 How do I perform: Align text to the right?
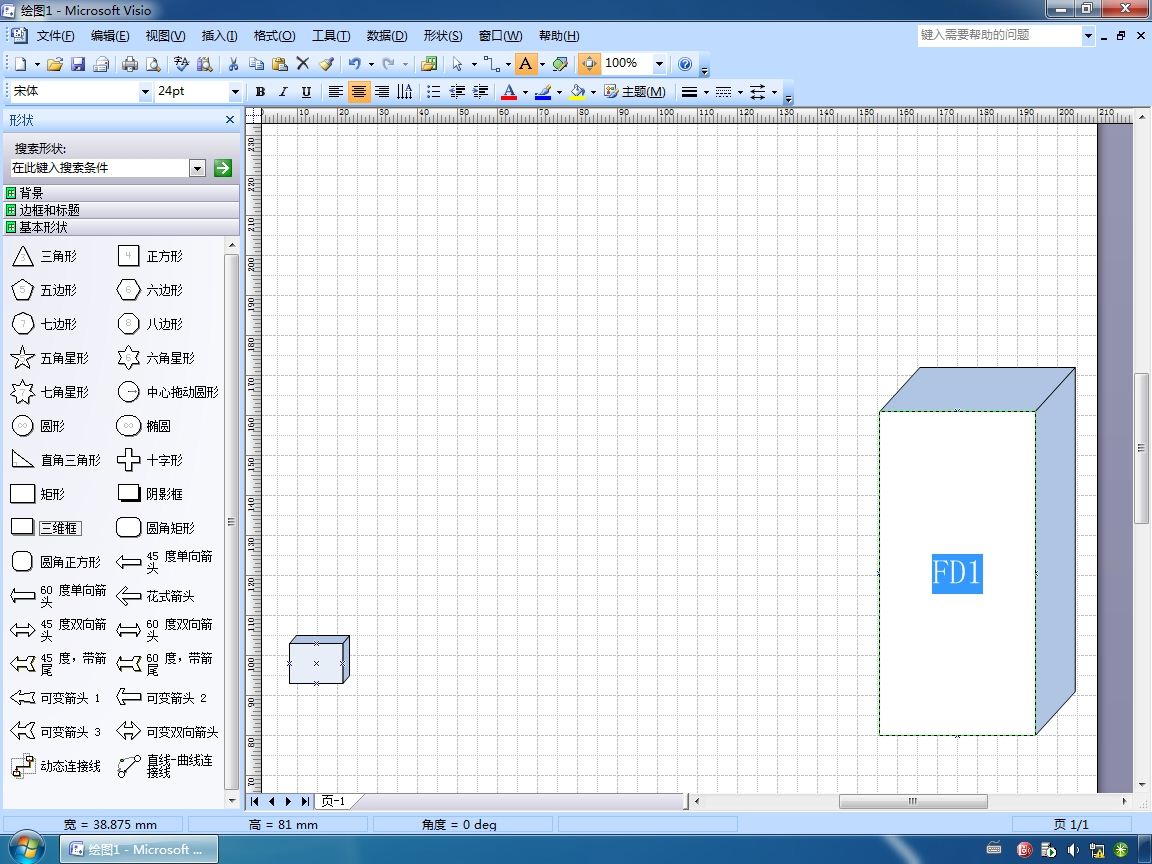click(x=382, y=92)
